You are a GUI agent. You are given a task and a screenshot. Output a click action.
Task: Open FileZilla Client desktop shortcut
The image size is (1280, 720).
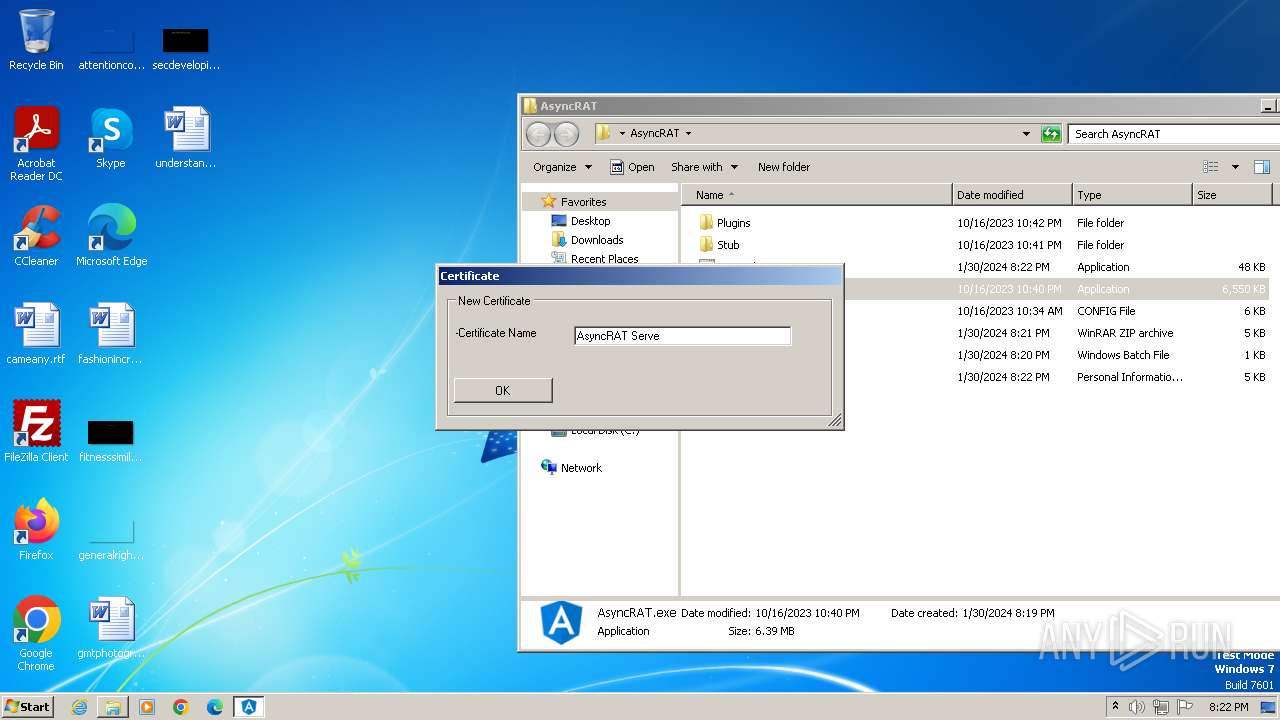click(36, 432)
